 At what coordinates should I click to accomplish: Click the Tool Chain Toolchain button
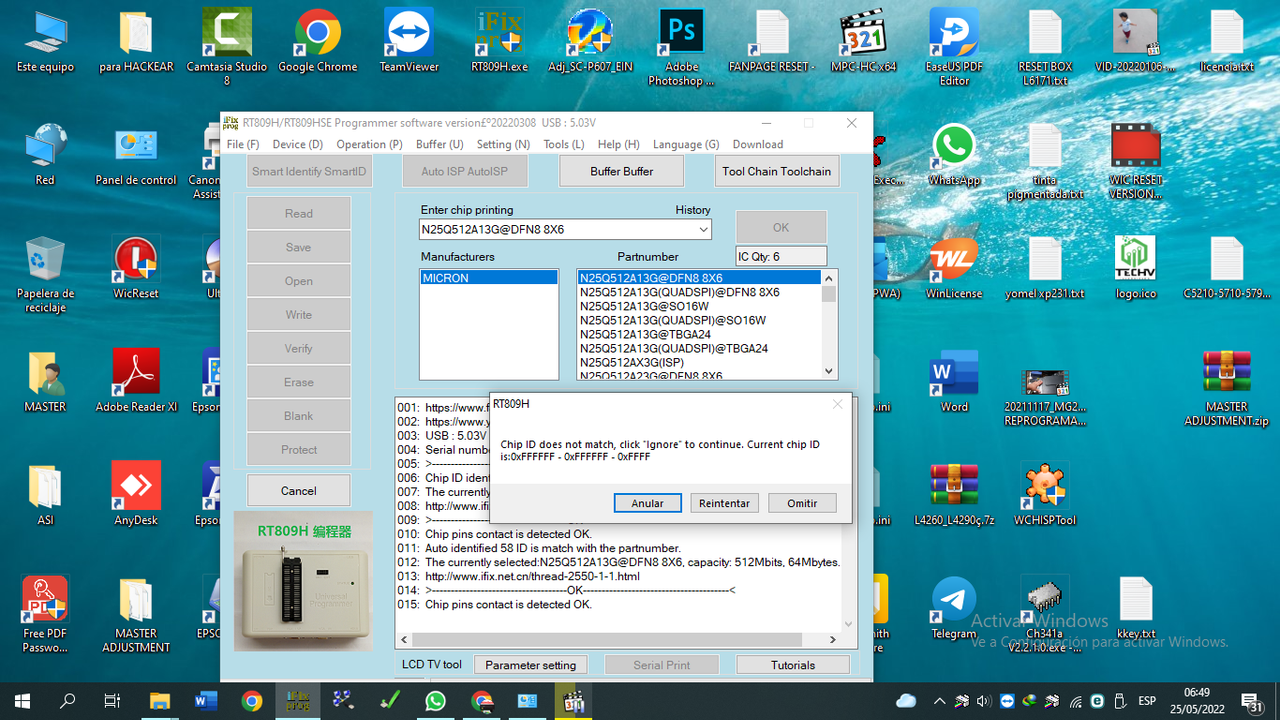click(x=777, y=171)
